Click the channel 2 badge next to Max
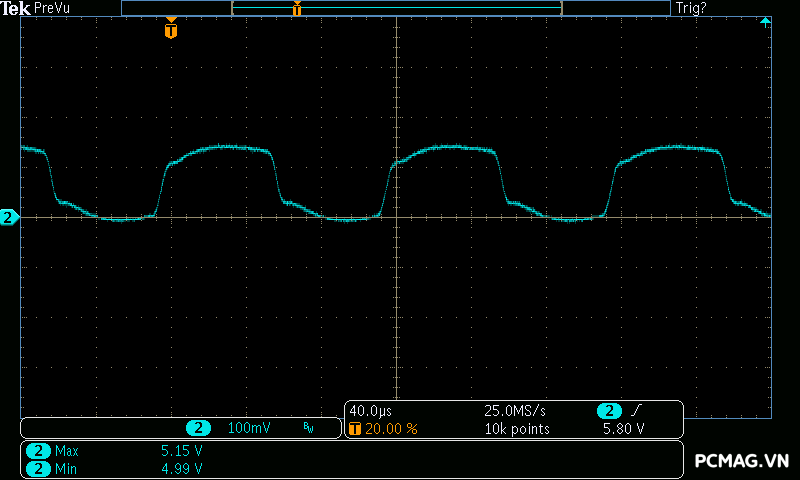Image resolution: width=800 pixels, height=480 pixels. pyautogui.click(x=38, y=451)
